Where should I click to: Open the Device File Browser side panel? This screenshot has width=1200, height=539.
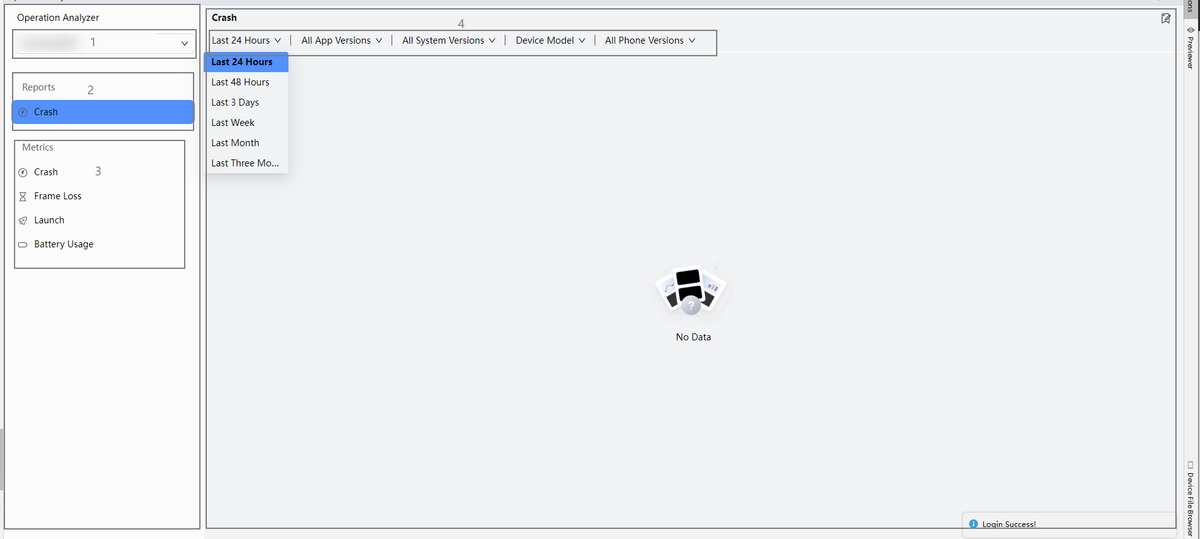[1190, 497]
